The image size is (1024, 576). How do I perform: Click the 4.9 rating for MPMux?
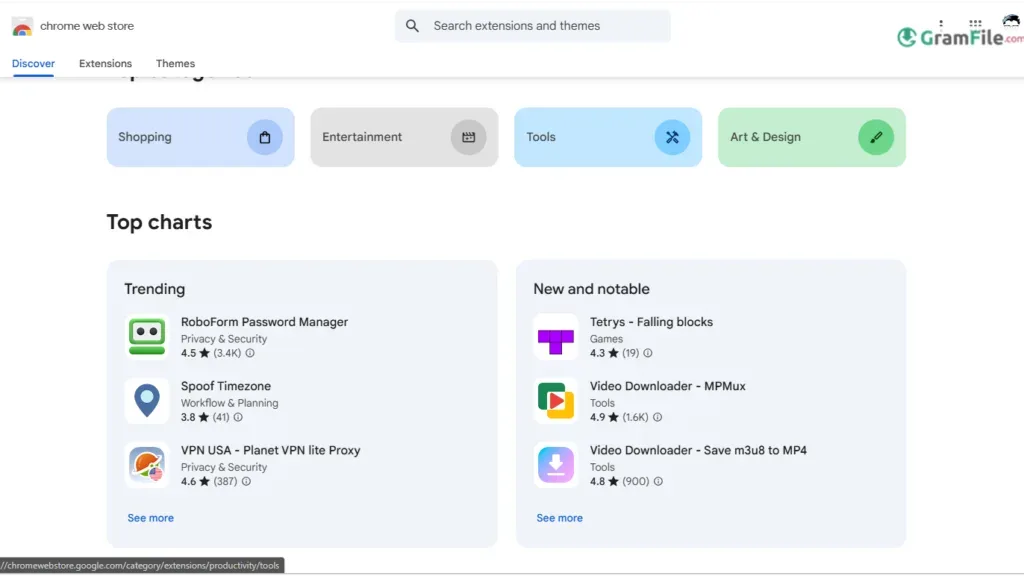[598, 417]
